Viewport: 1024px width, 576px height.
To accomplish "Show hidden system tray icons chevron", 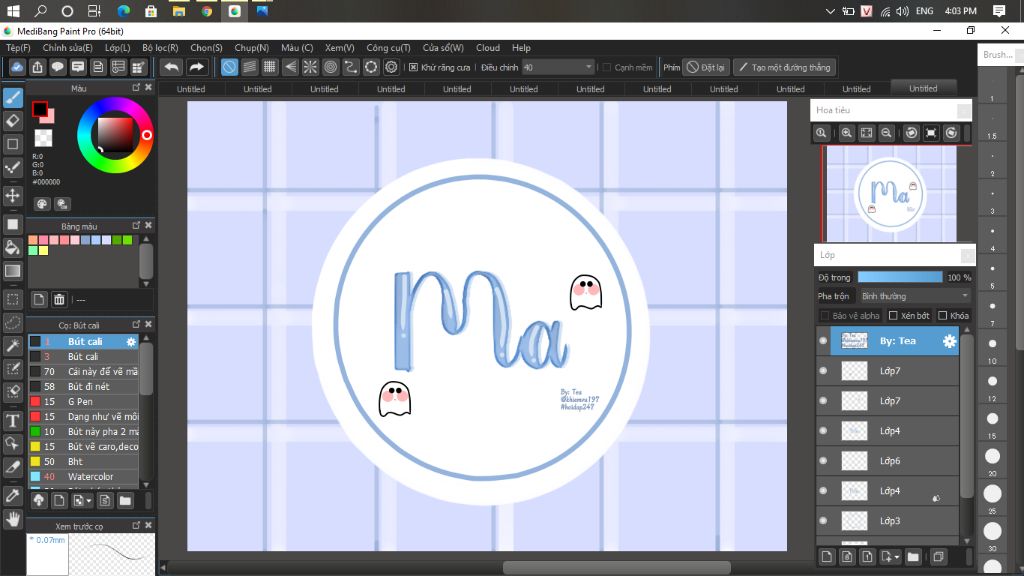I will (x=830, y=11).
